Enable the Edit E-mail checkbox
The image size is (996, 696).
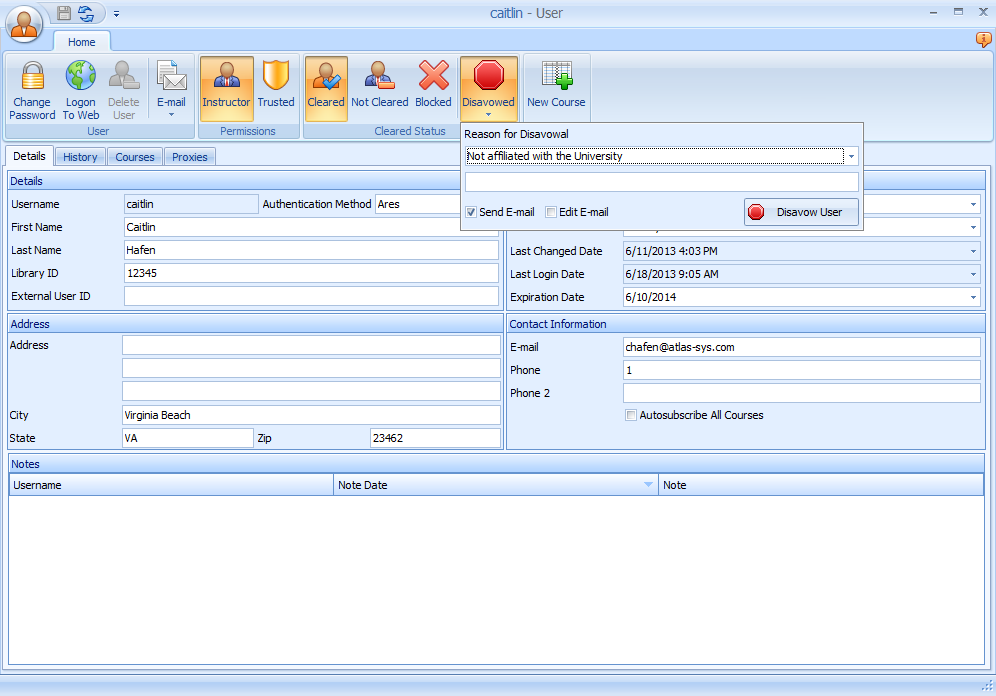(x=551, y=211)
